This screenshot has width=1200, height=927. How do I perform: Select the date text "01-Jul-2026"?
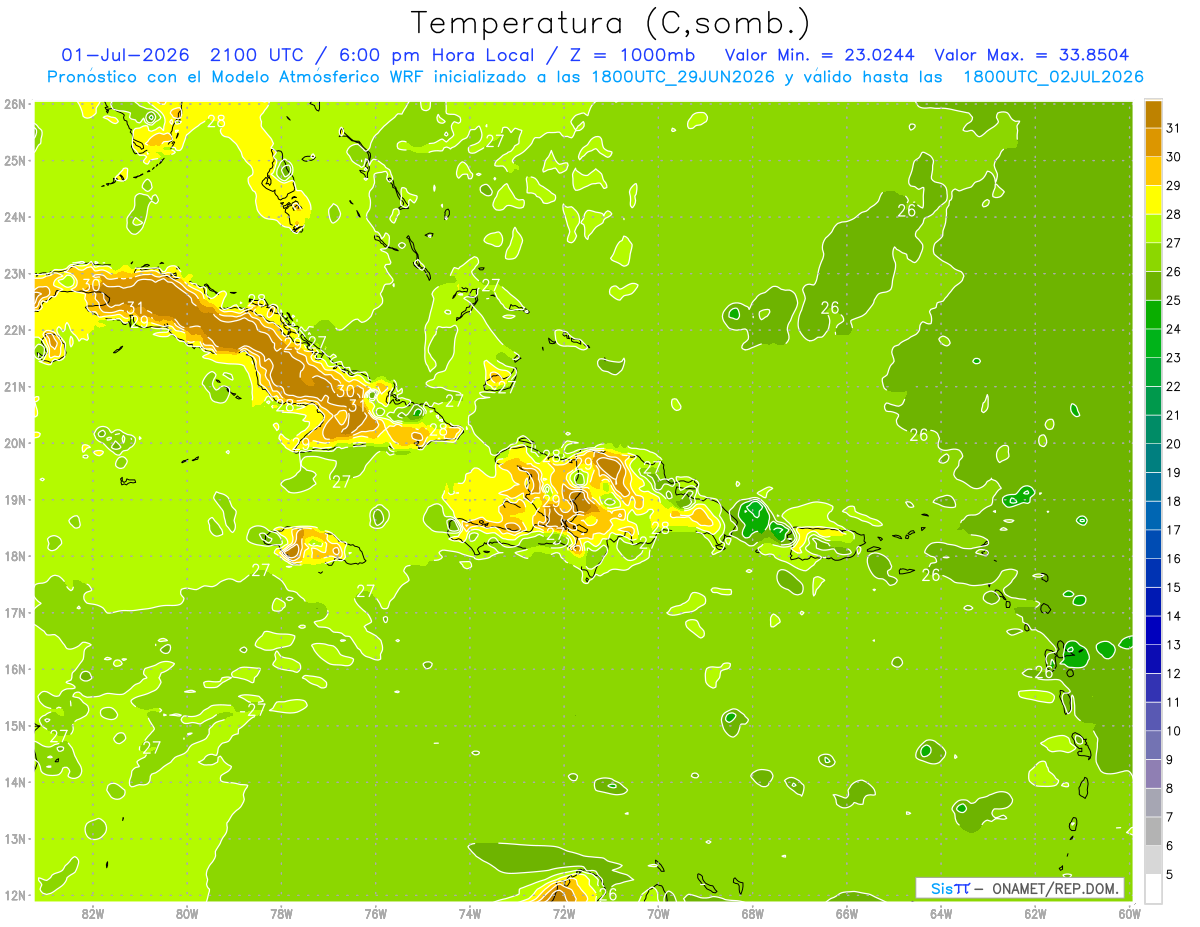[123, 55]
